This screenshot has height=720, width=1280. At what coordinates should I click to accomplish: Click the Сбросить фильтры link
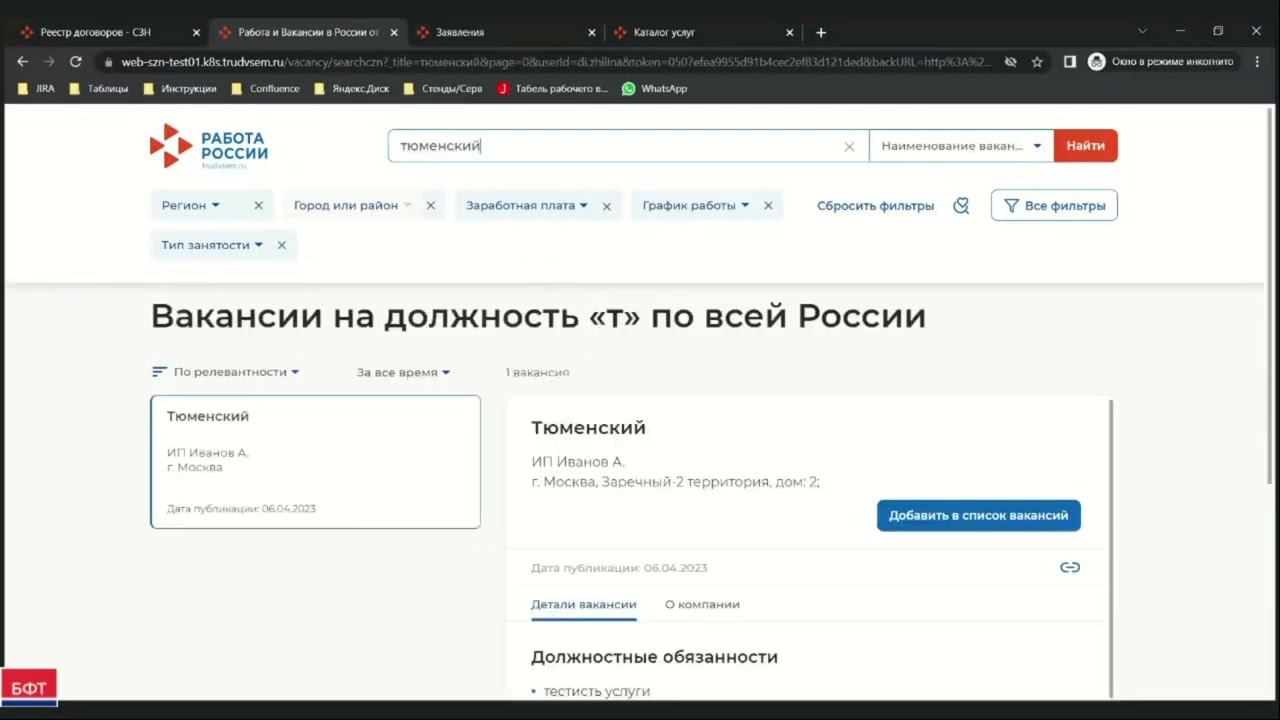pyautogui.click(x=875, y=206)
